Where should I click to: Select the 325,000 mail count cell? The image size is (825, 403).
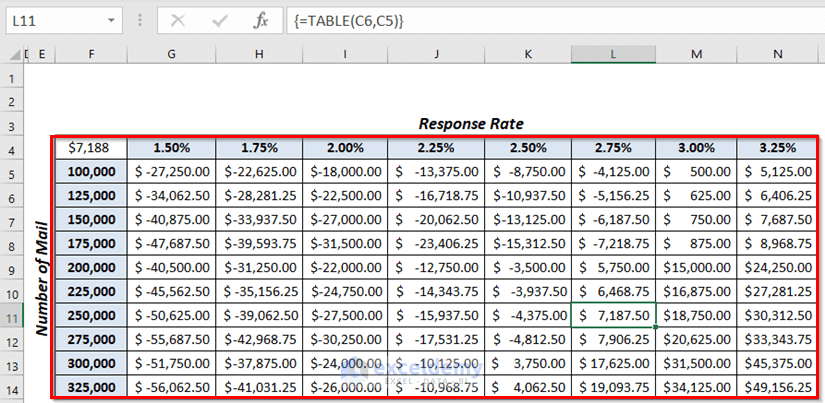point(90,387)
